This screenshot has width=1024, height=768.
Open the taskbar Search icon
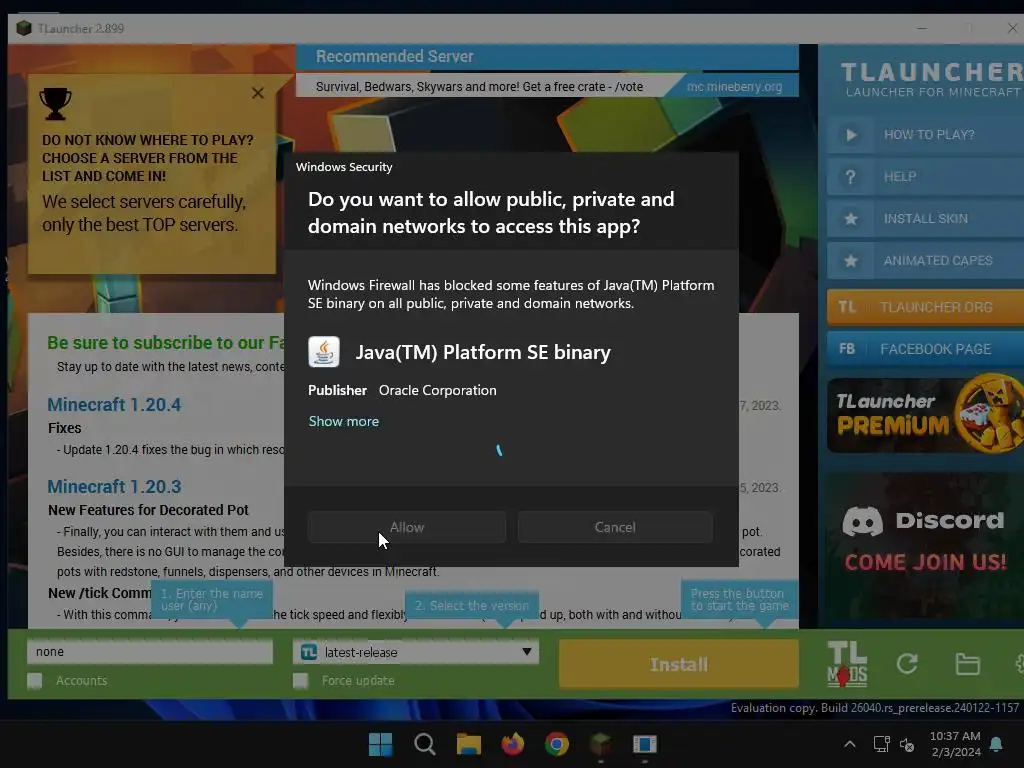[424, 744]
